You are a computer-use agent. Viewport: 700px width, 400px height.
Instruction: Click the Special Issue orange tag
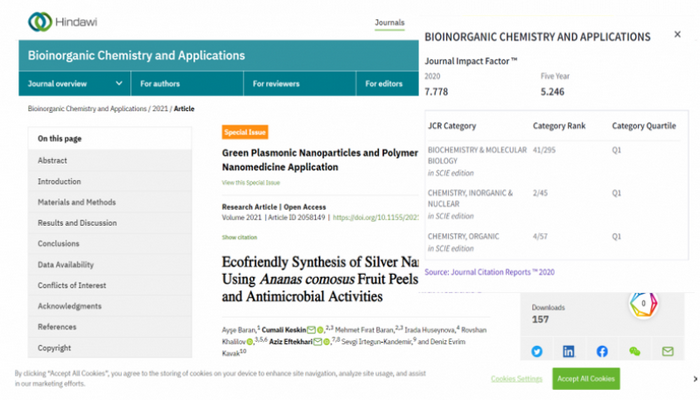(x=245, y=132)
